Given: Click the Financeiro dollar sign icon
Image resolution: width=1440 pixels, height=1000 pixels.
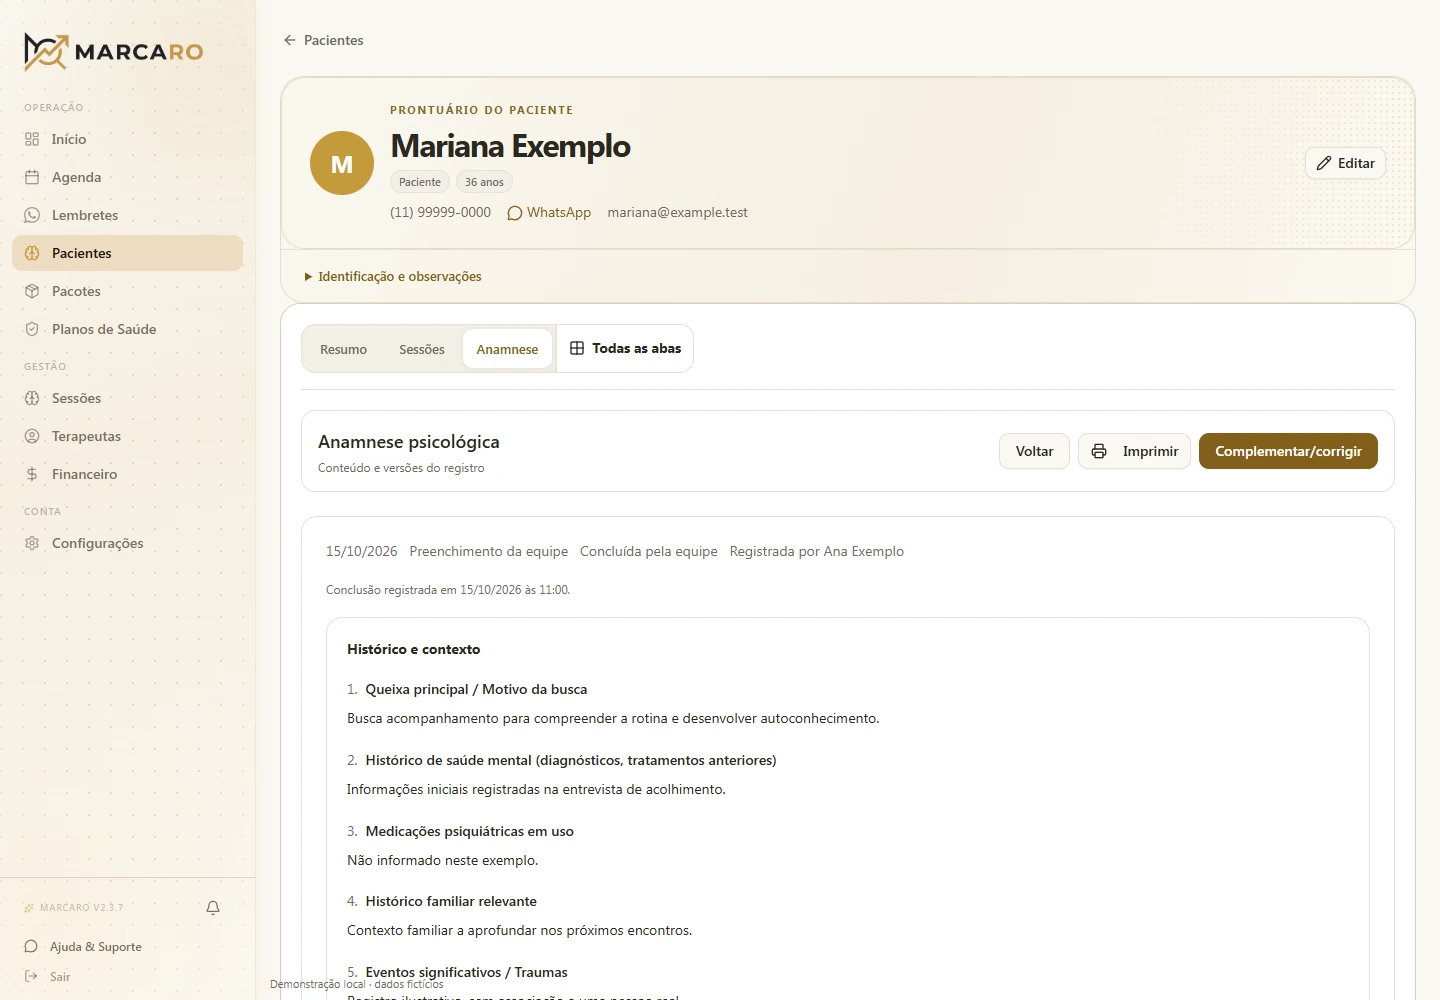Looking at the screenshot, I should (32, 474).
